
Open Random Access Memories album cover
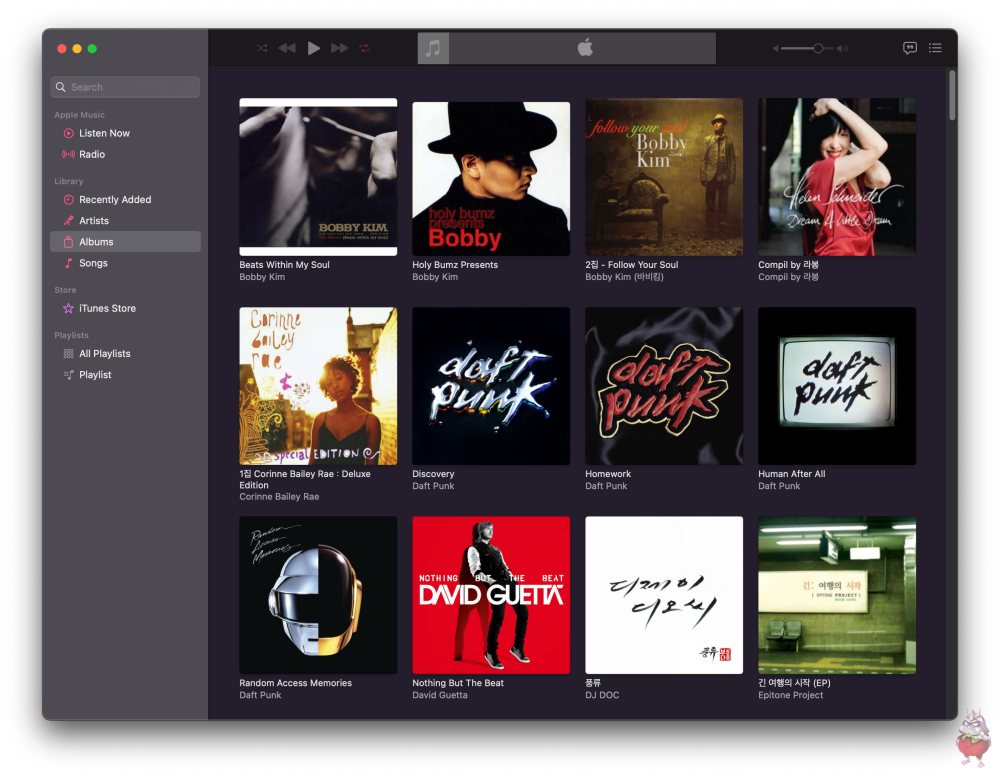(x=318, y=595)
